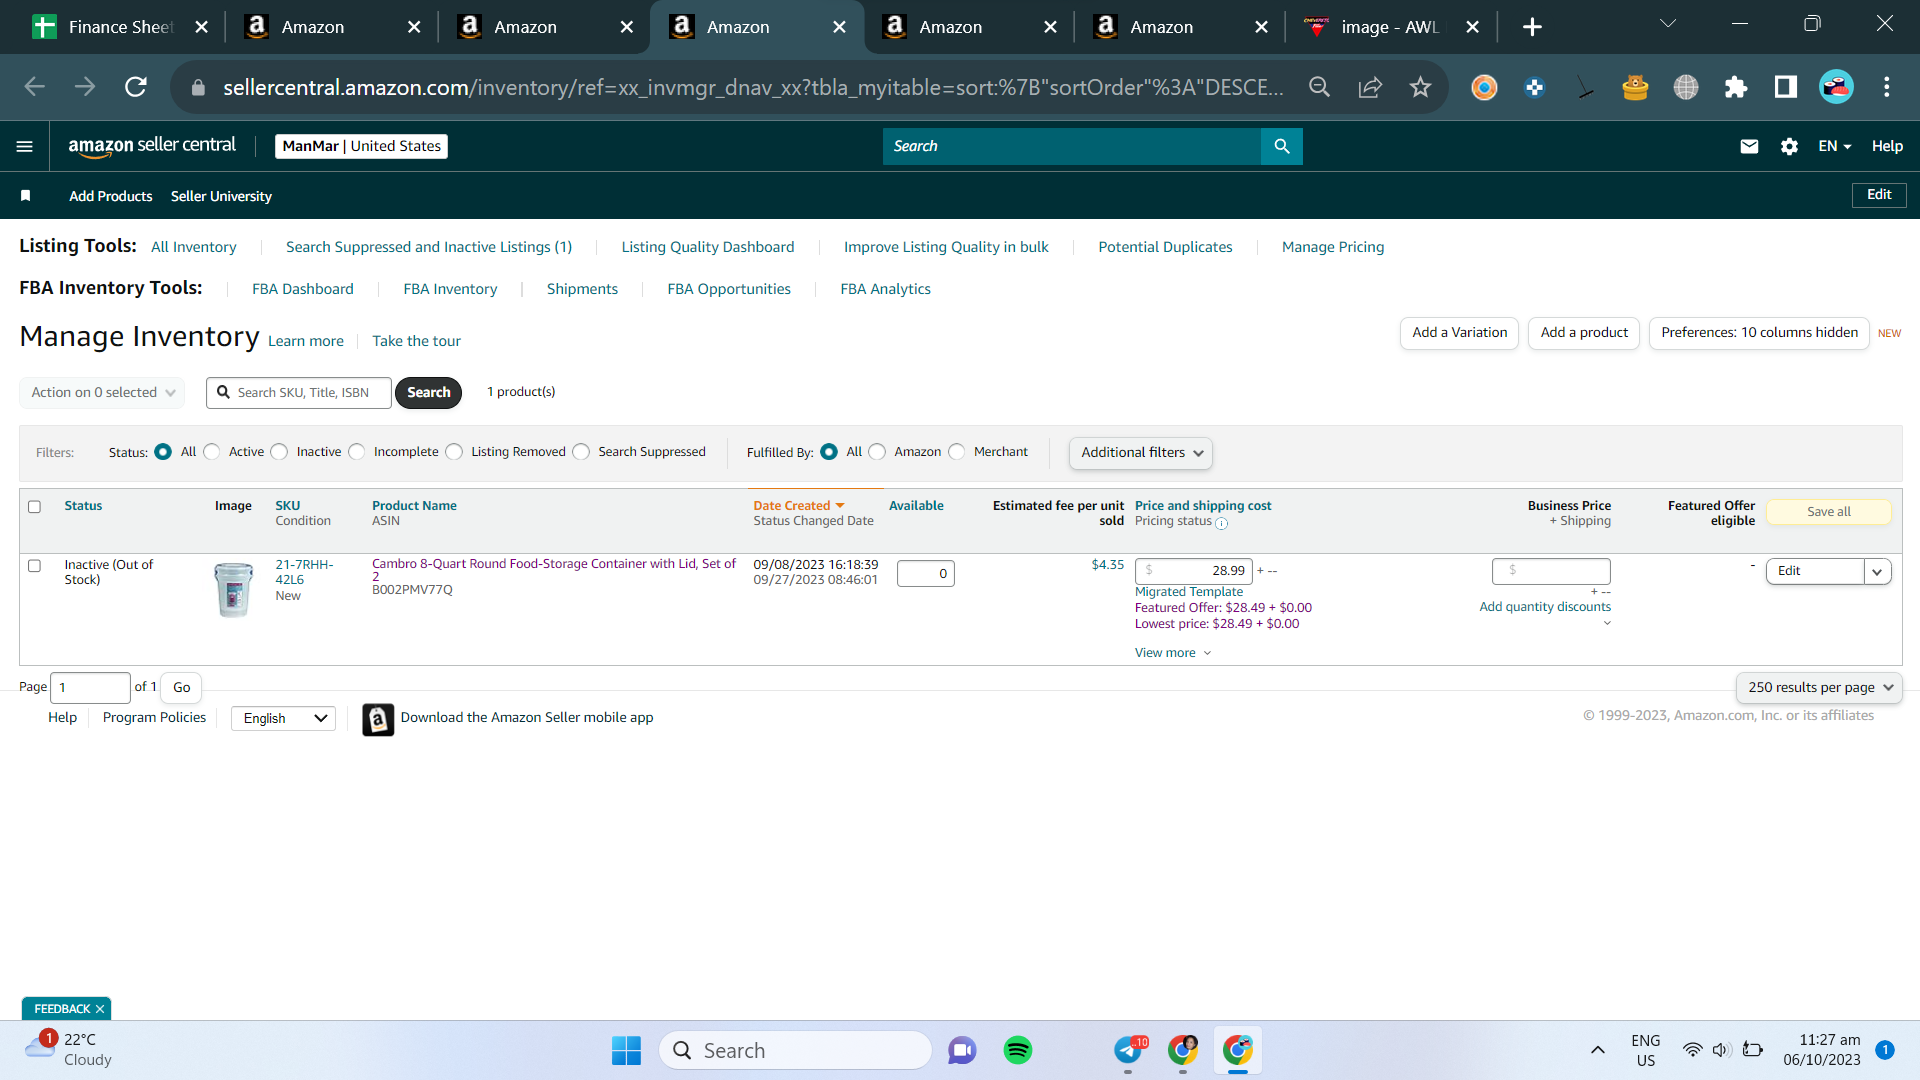1920x1080 pixels.
Task: Open the dropdown arrow beside Edit
Action: click(x=1878, y=572)
